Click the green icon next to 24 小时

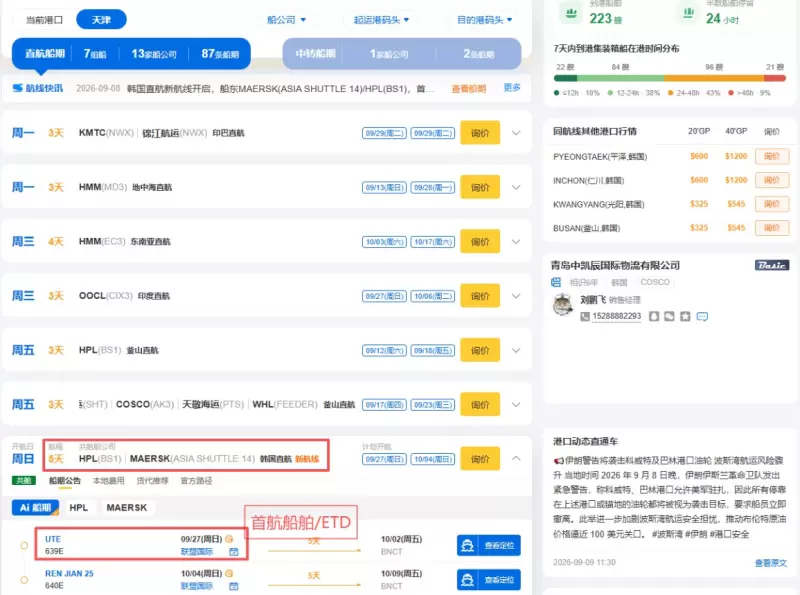tap(688, 13)
